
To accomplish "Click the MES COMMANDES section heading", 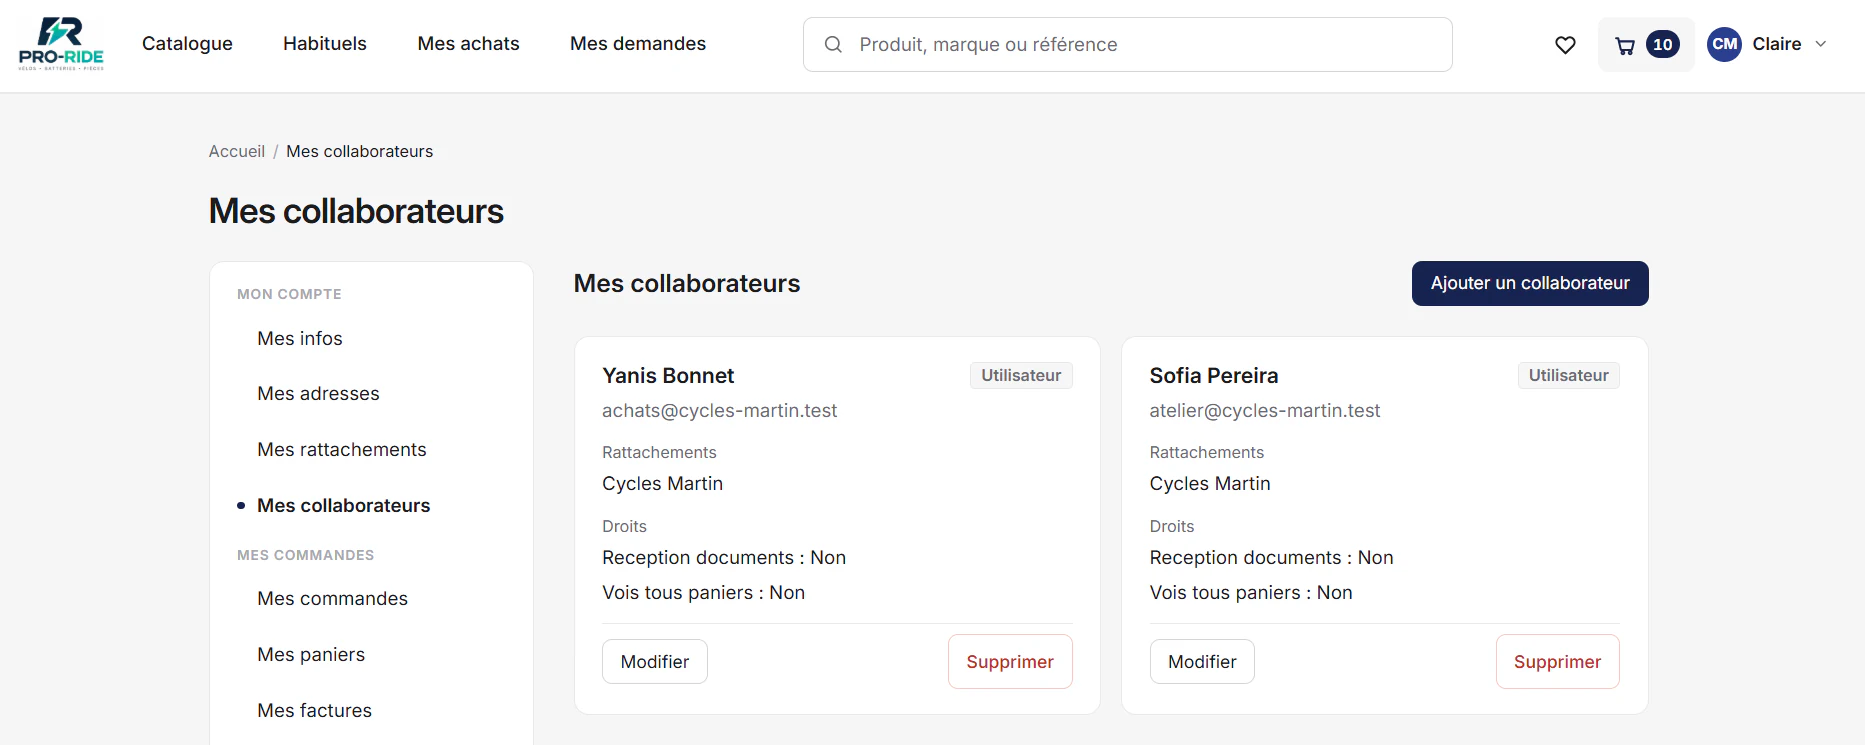I will [305, 555].
